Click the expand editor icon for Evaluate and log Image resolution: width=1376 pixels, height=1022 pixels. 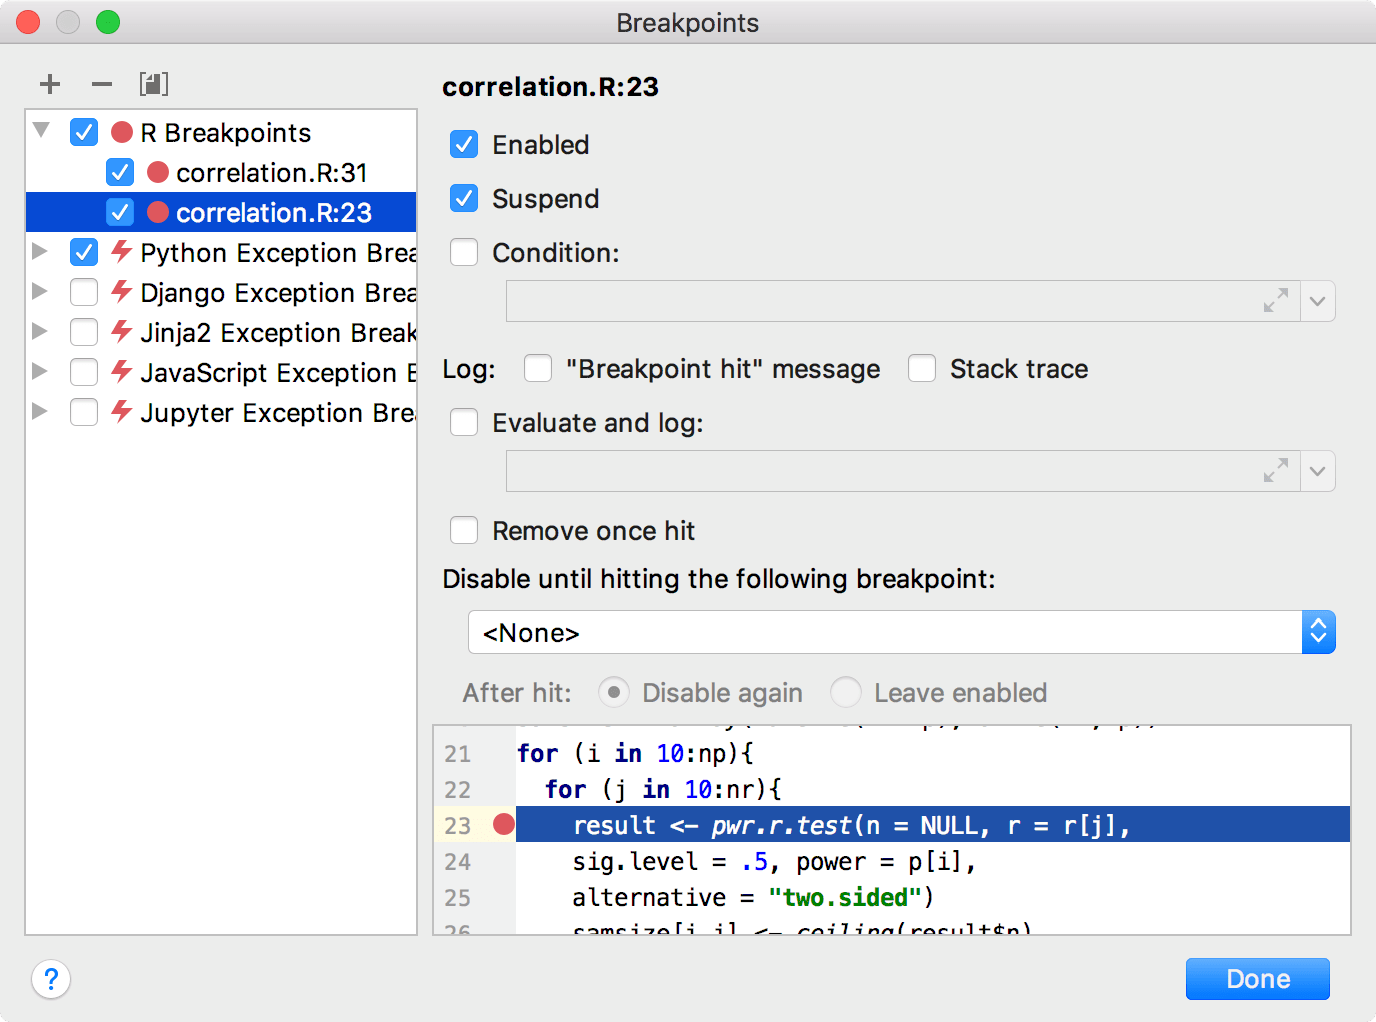[x=1276, y=470]
